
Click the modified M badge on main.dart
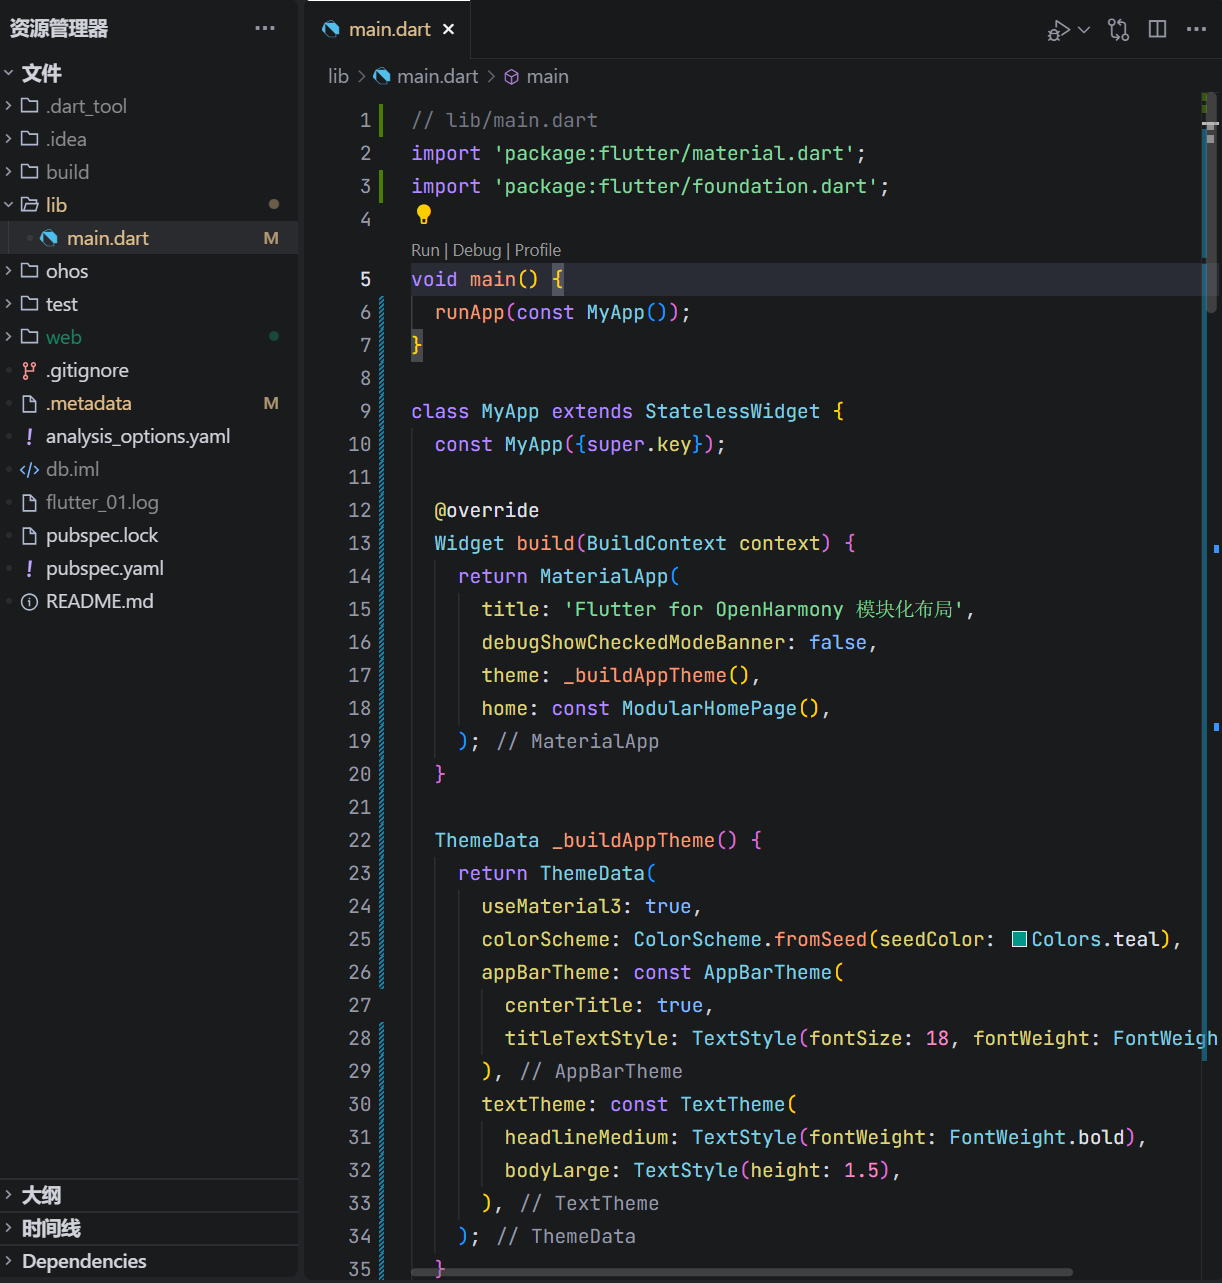271,238
